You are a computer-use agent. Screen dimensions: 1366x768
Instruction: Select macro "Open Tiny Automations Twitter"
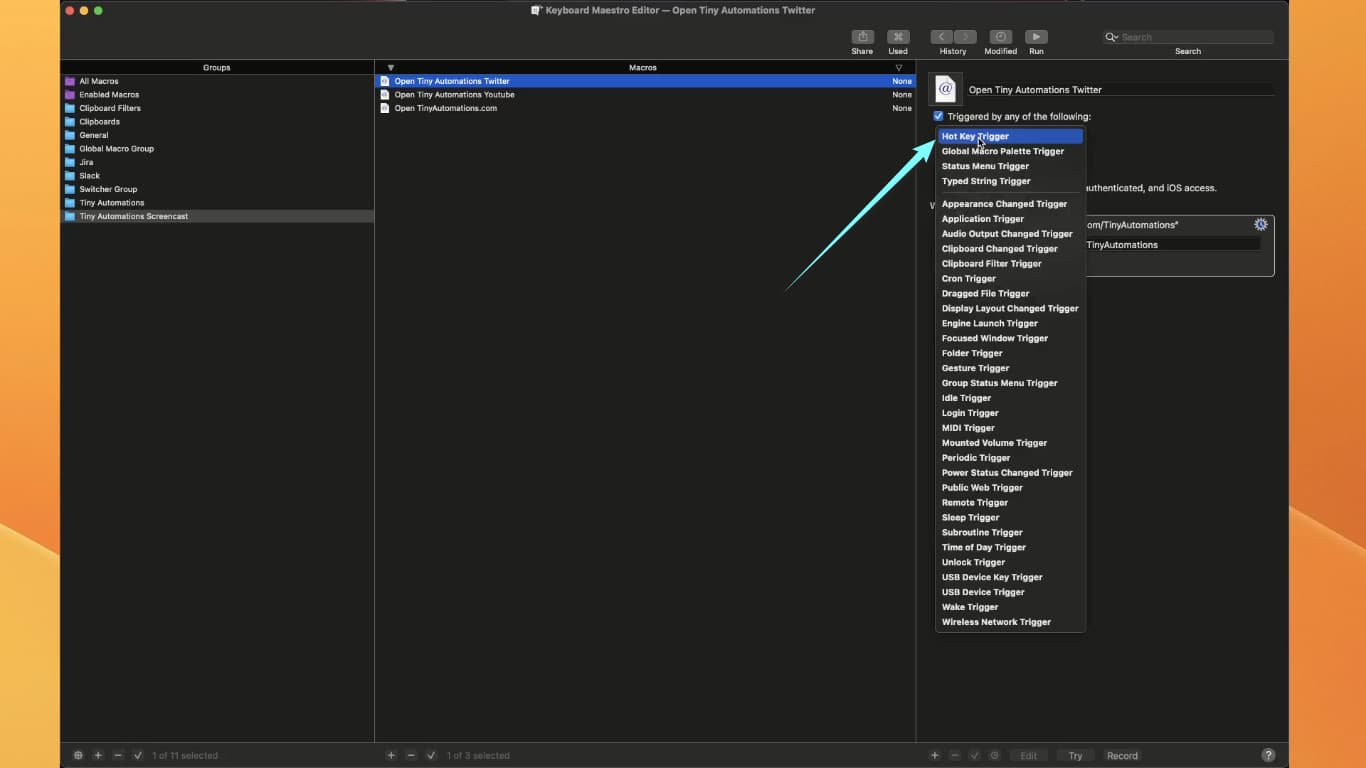[645, 81]
